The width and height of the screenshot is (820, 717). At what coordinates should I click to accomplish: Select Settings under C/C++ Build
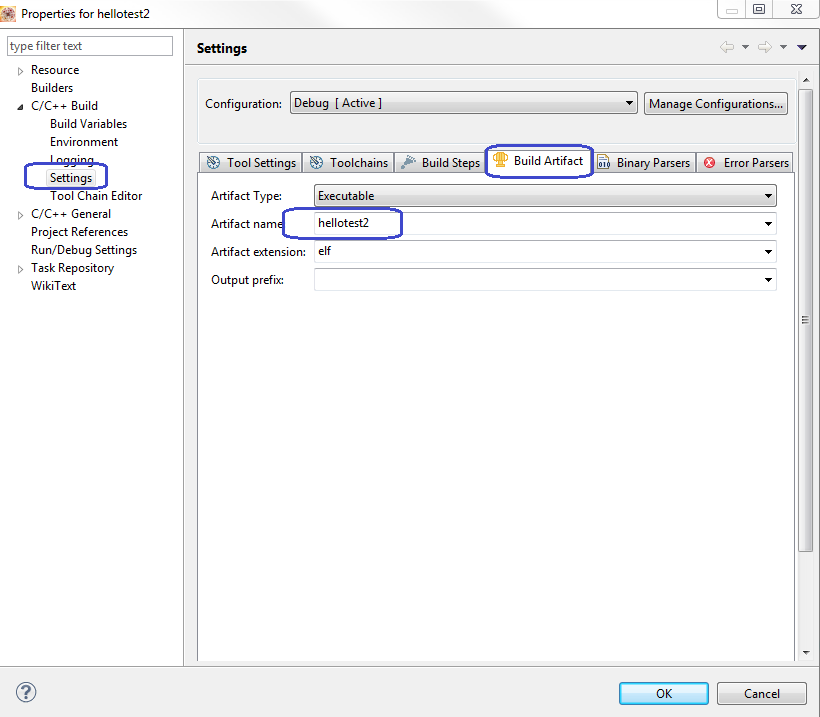tap(71, 178)
